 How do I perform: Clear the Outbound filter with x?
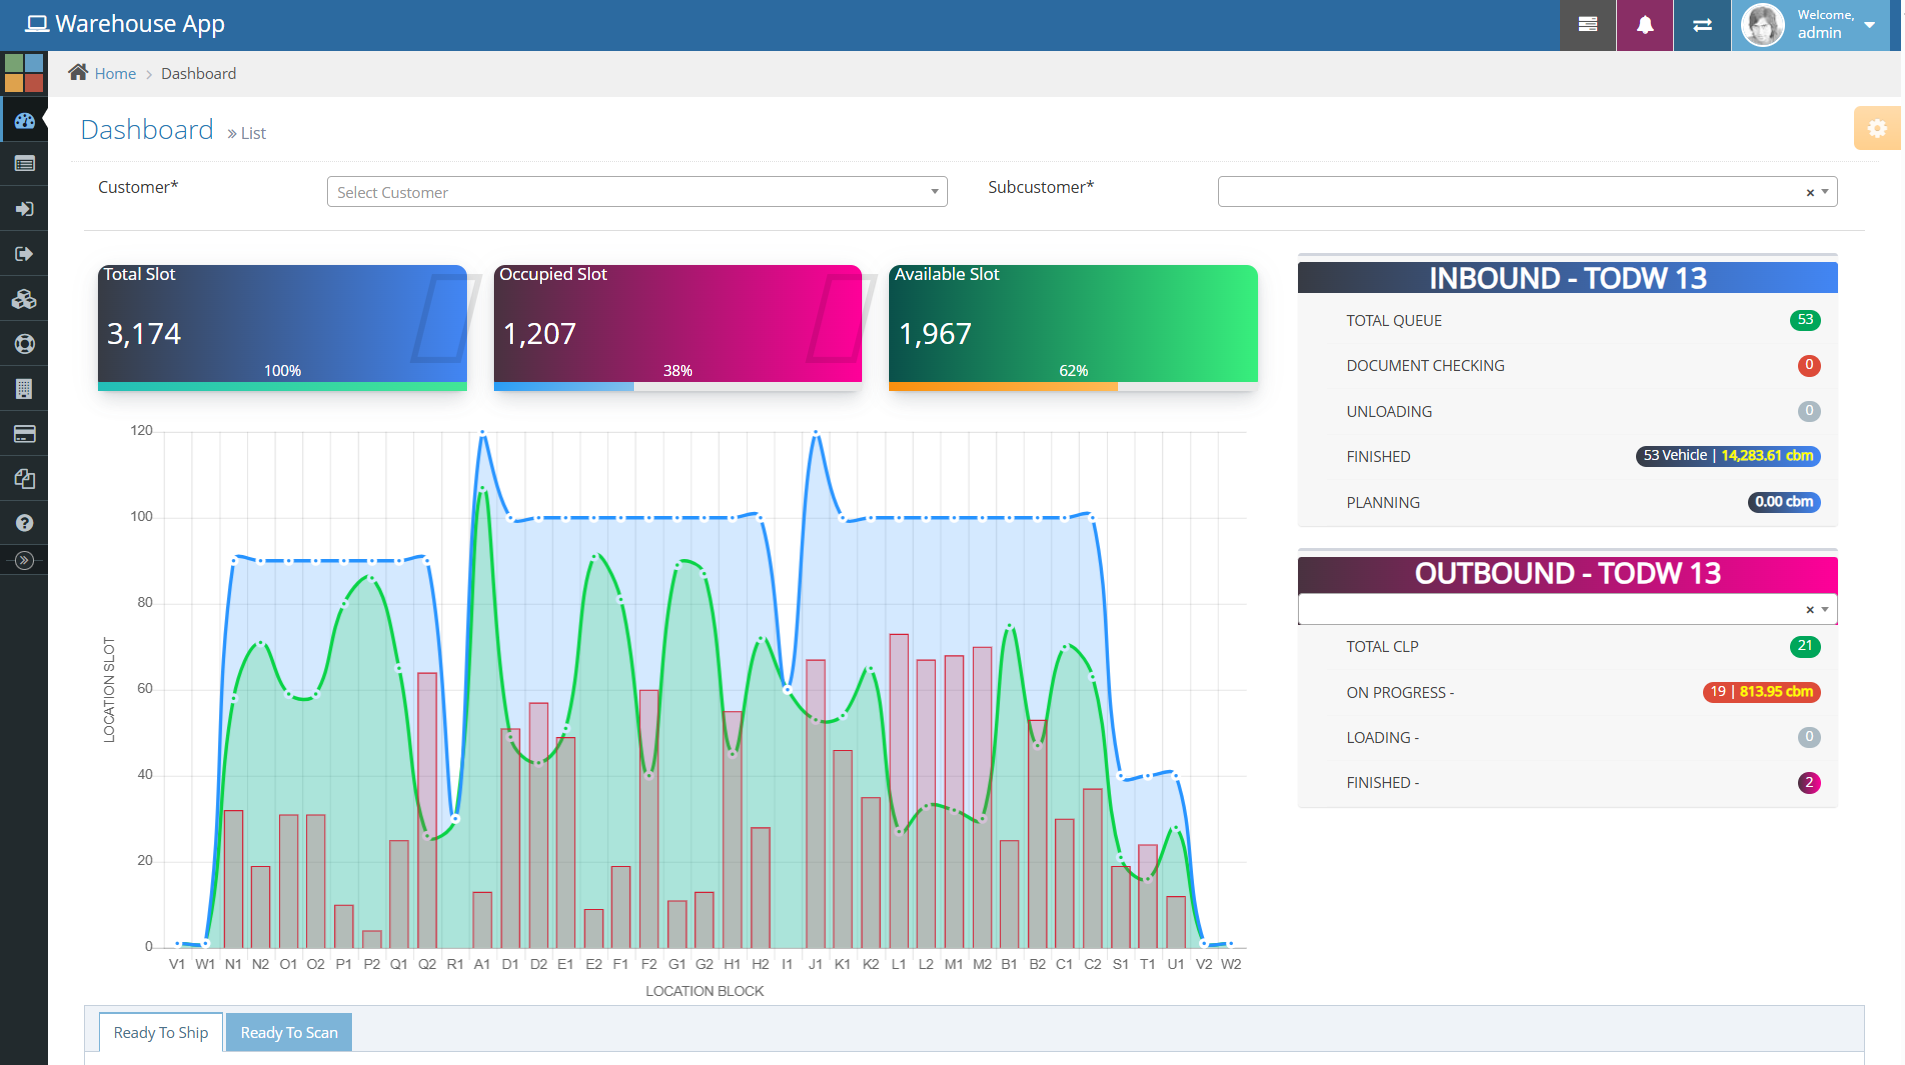[1810, 609]
